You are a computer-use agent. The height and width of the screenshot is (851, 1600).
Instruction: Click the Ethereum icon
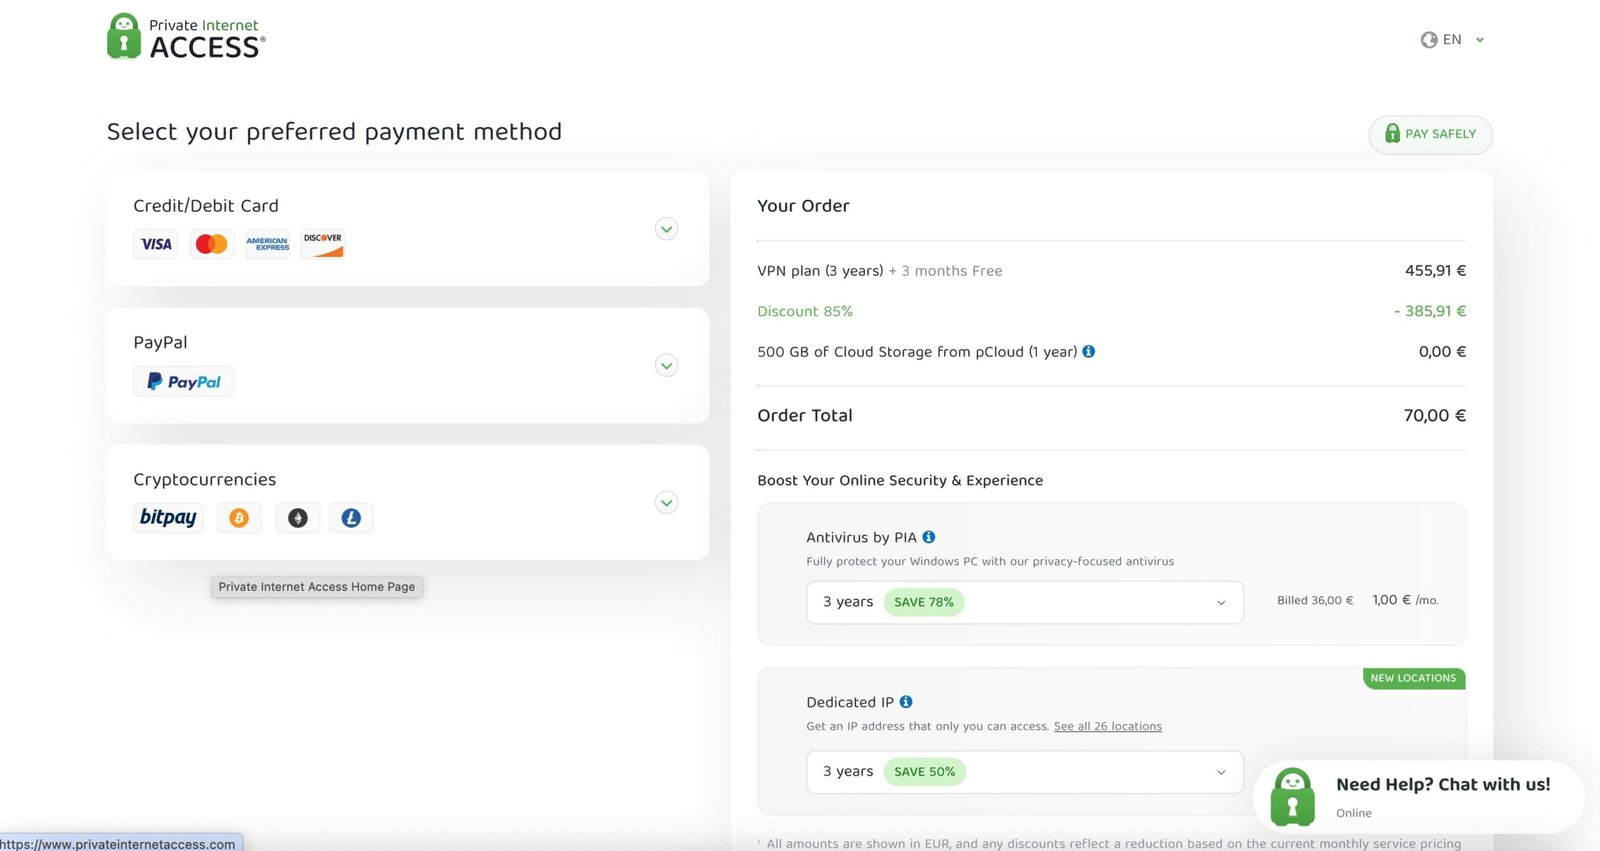pos(298,518)
